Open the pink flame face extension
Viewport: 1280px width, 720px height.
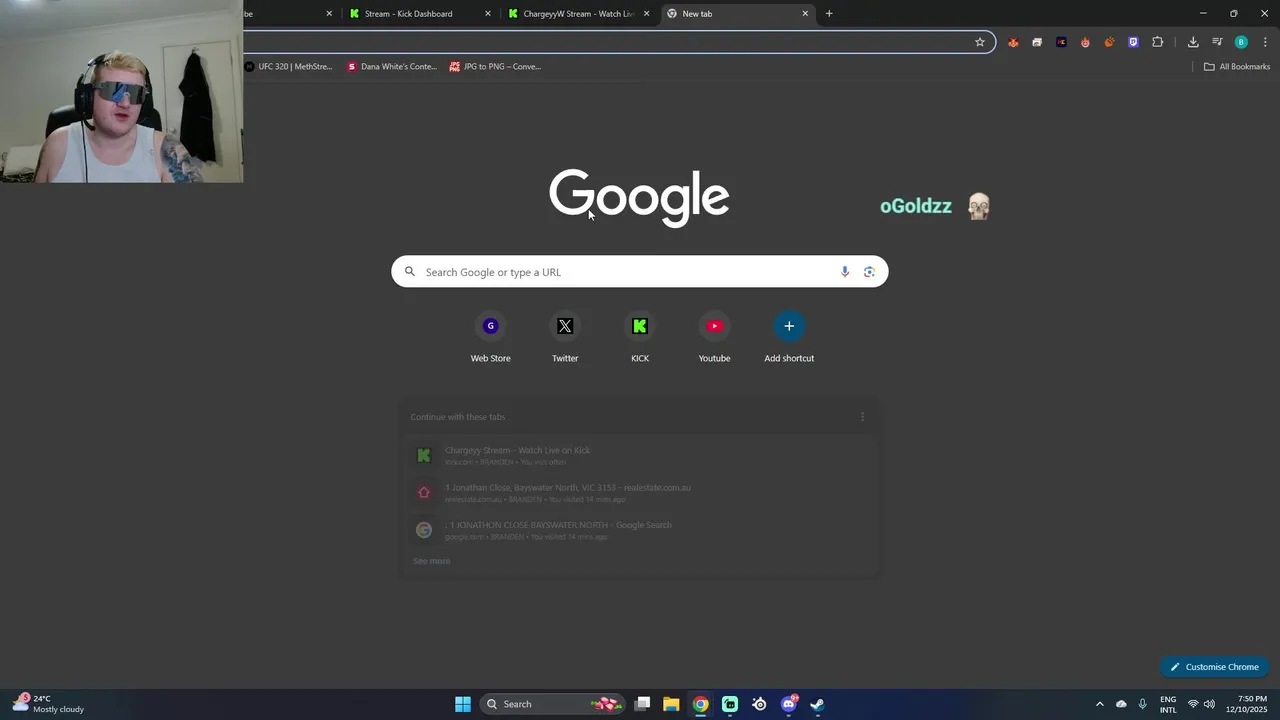pos(1085,42)
